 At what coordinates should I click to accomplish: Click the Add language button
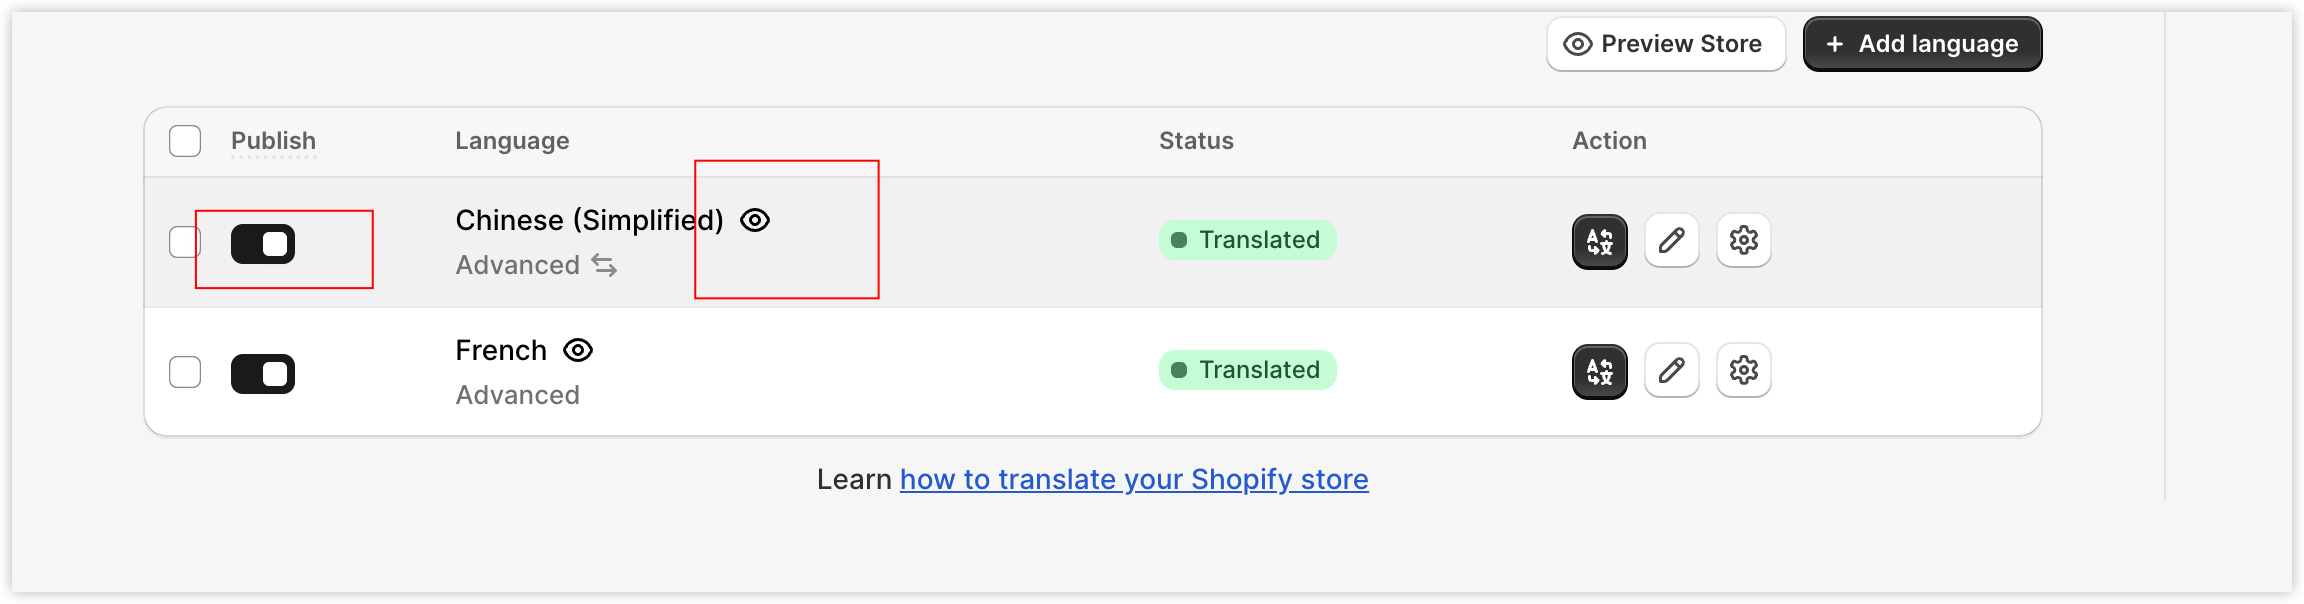pos(1922,44)
